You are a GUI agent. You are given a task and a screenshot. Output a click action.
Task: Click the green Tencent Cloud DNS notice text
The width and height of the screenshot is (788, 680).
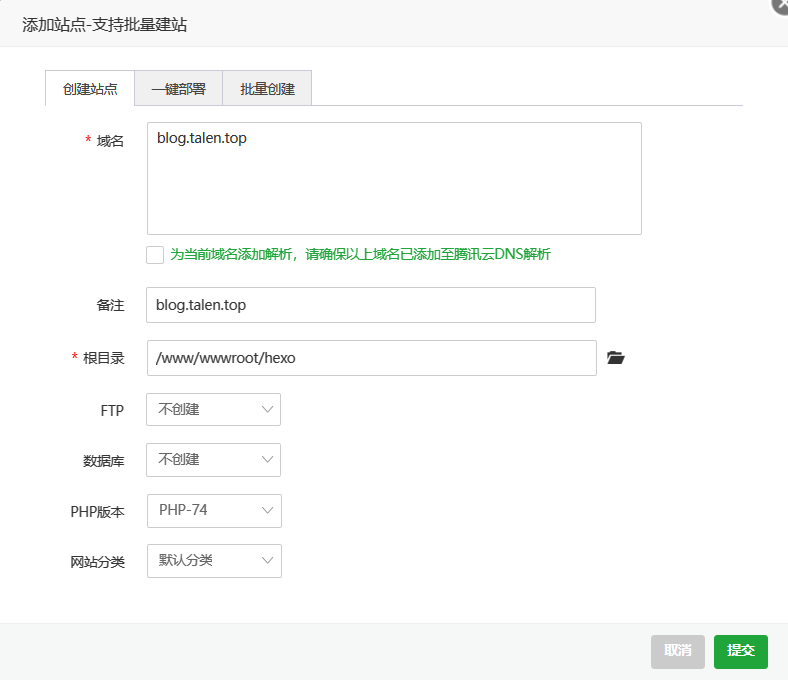click(360, 255)
